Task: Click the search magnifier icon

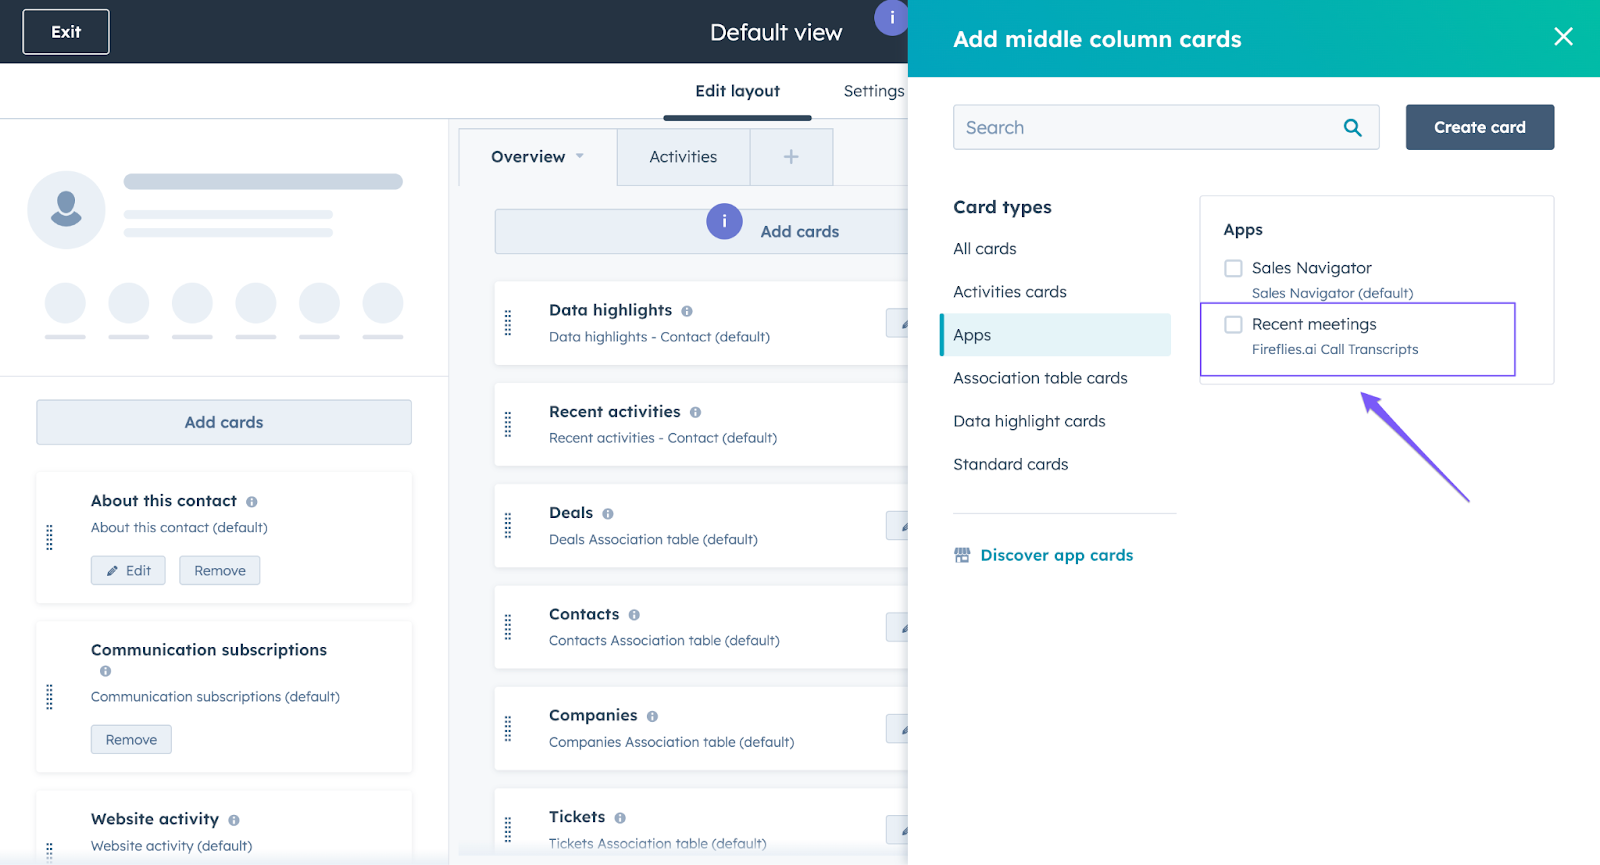Action: click(1352, 128)
